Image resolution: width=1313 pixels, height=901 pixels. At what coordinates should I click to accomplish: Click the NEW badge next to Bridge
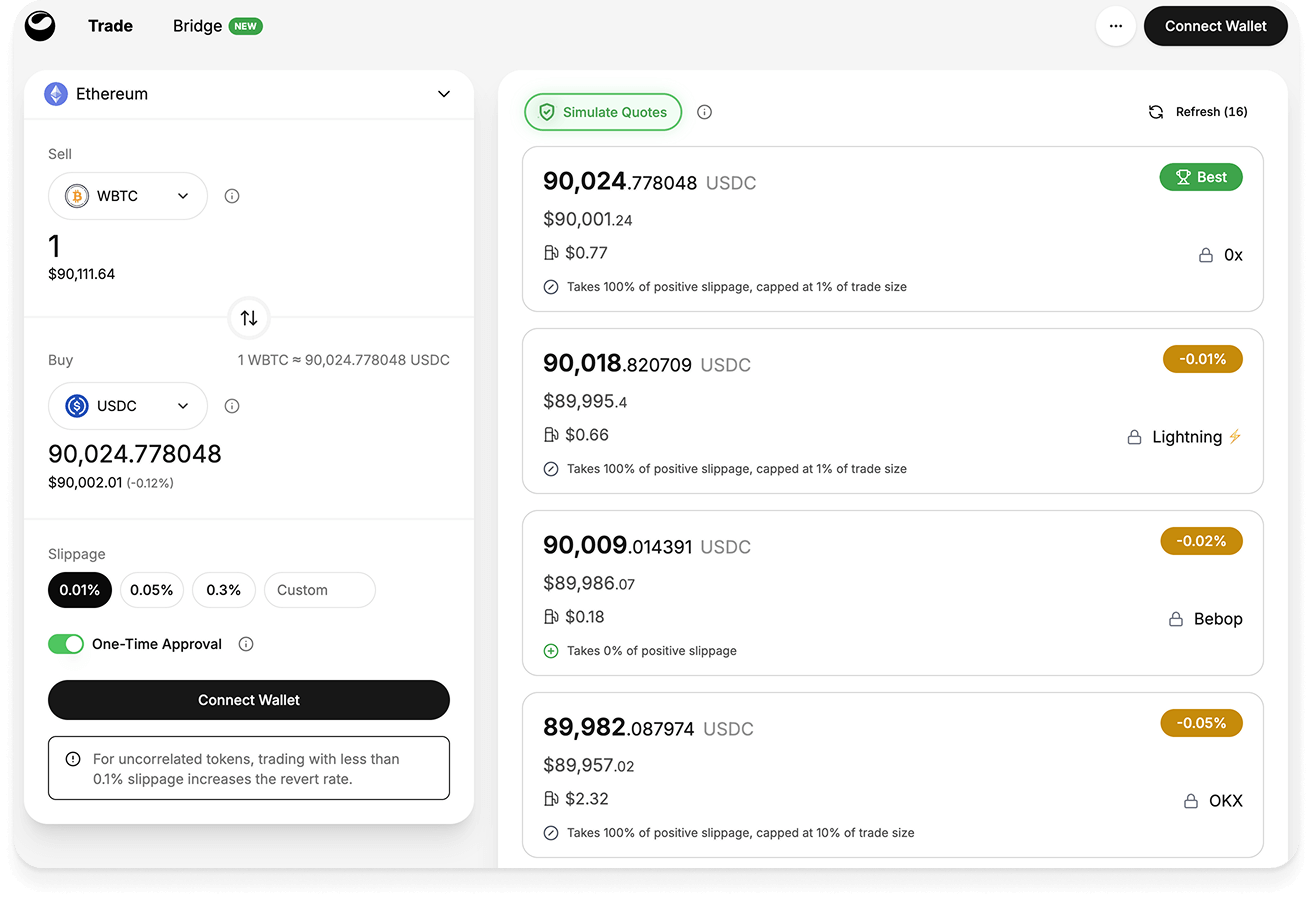[245, 26]
